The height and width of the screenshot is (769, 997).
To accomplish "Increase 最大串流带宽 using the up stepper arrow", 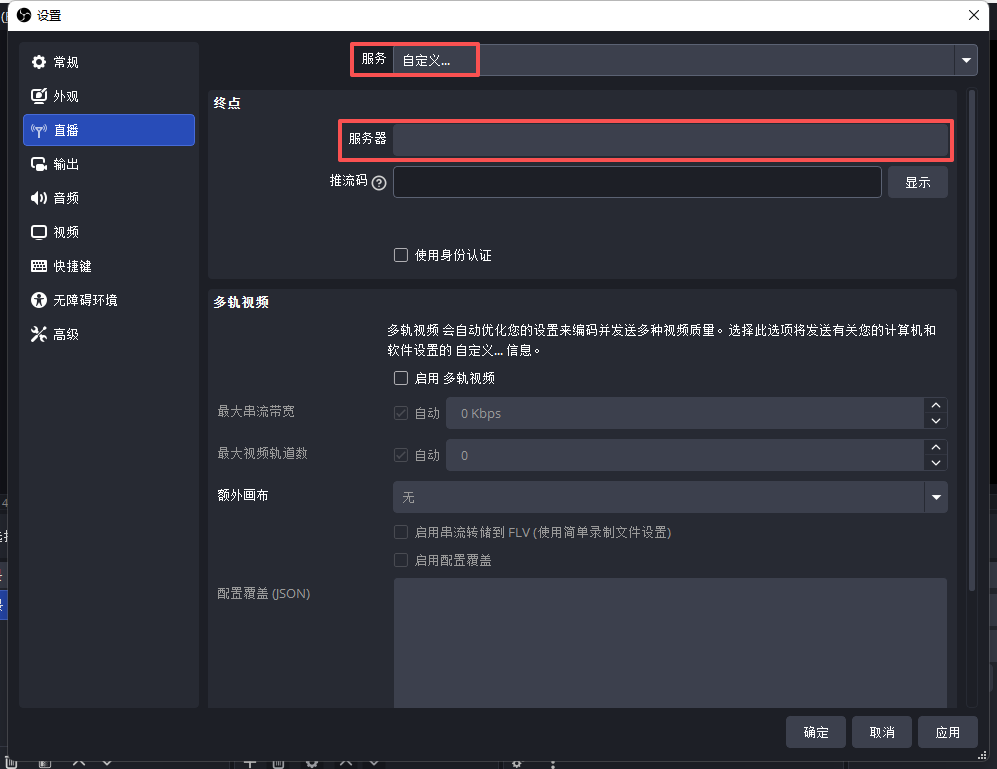I will coord(935,406).
